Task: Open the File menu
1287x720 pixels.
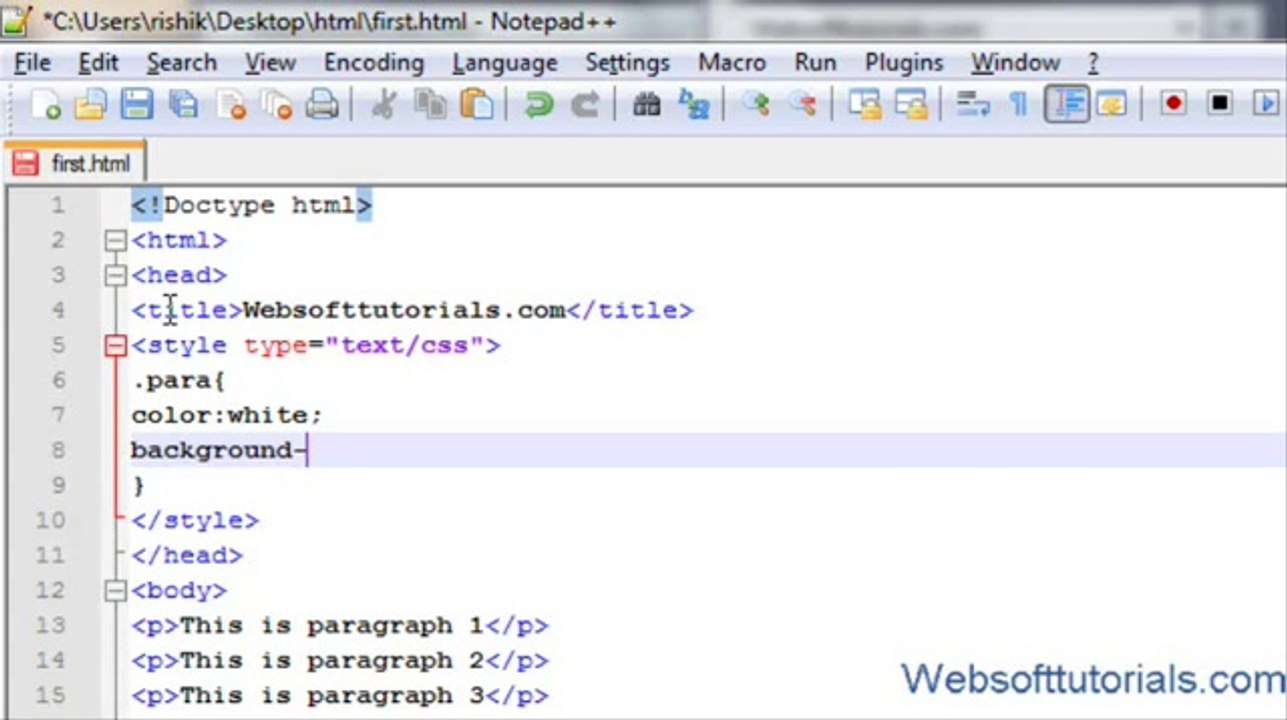Action: tap(32, 63)
